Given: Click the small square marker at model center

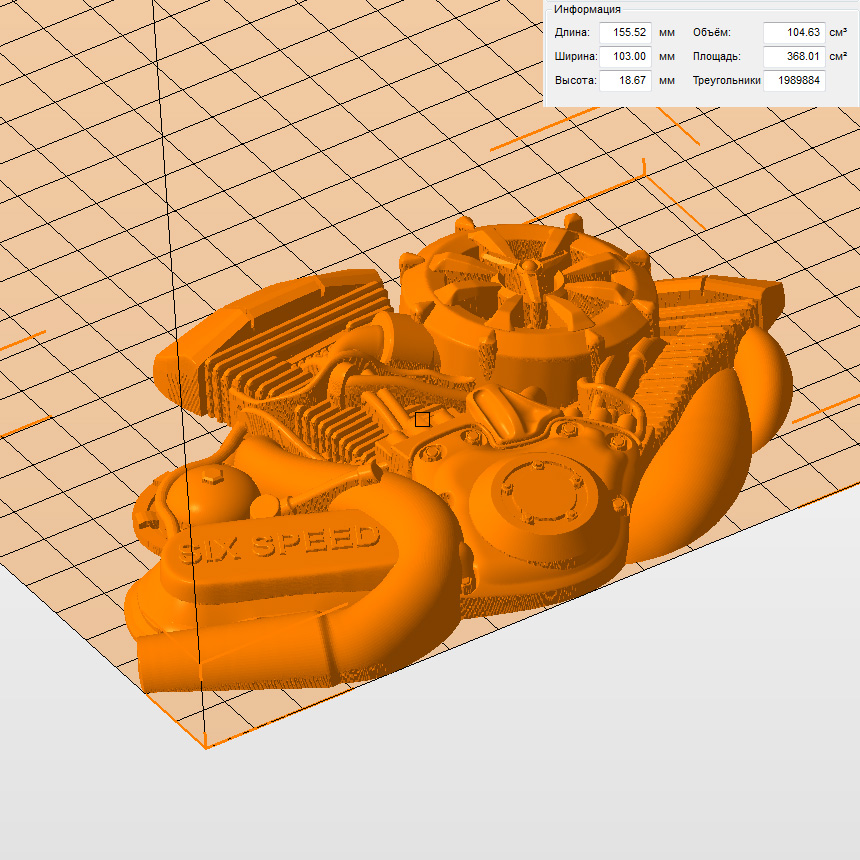Looking at the screenshot, I should coord(422,420).
